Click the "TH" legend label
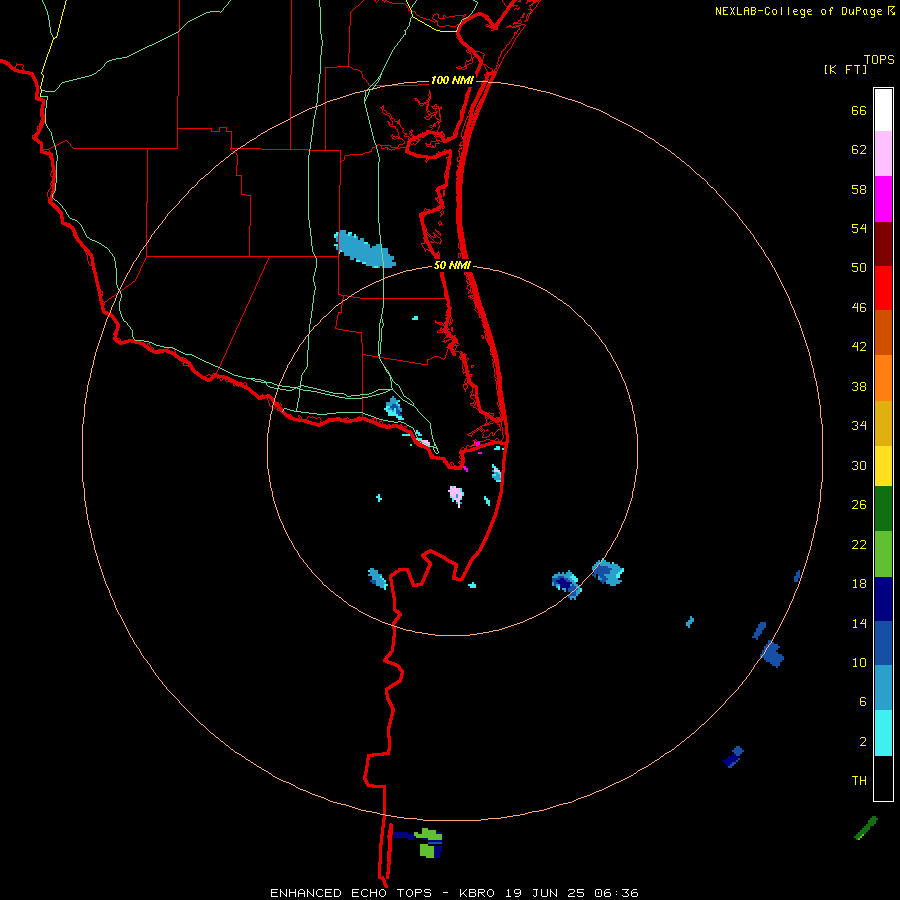The image size is (900, 900). point(859,781)
